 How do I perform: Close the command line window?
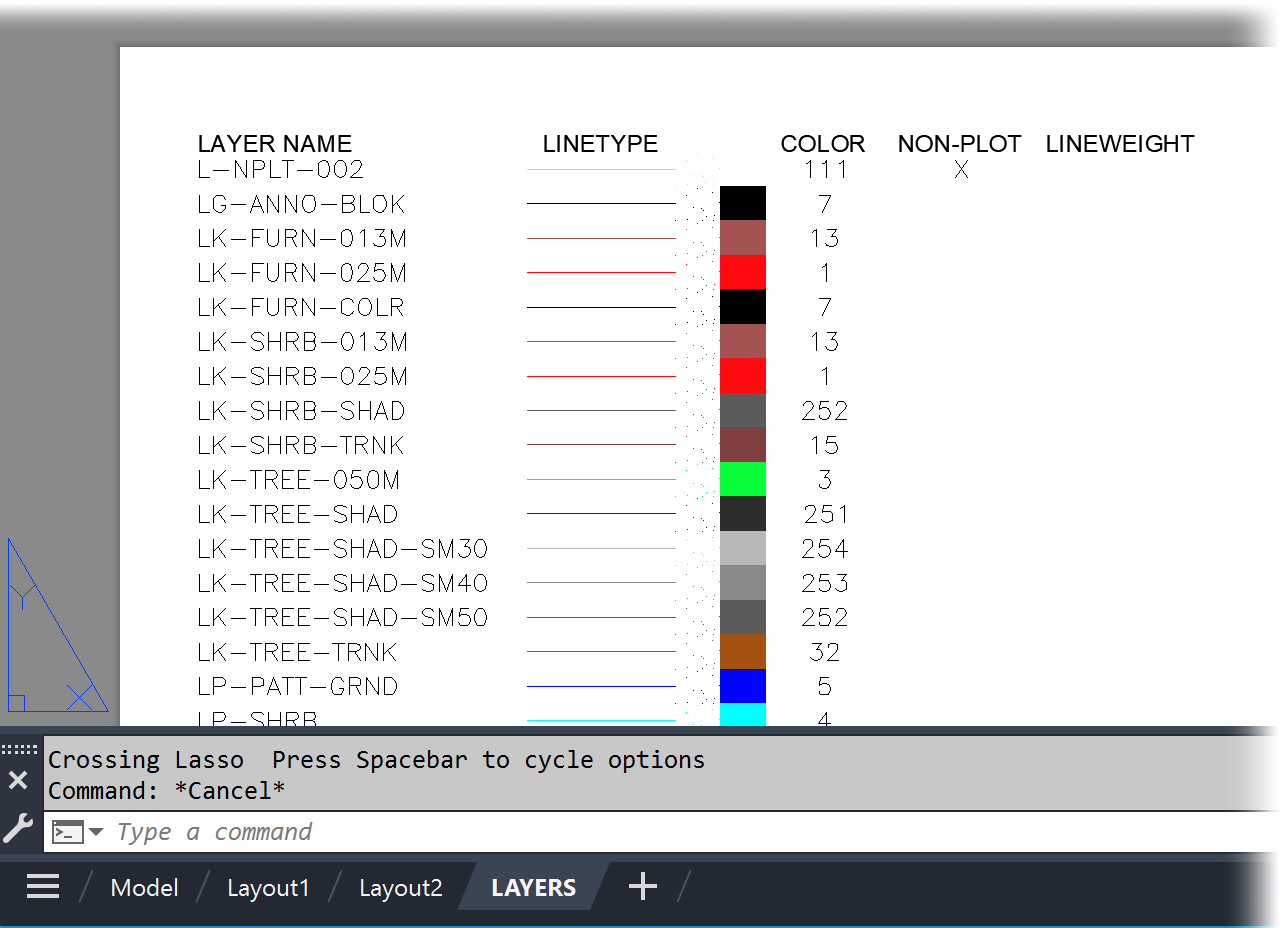[18, 781]
